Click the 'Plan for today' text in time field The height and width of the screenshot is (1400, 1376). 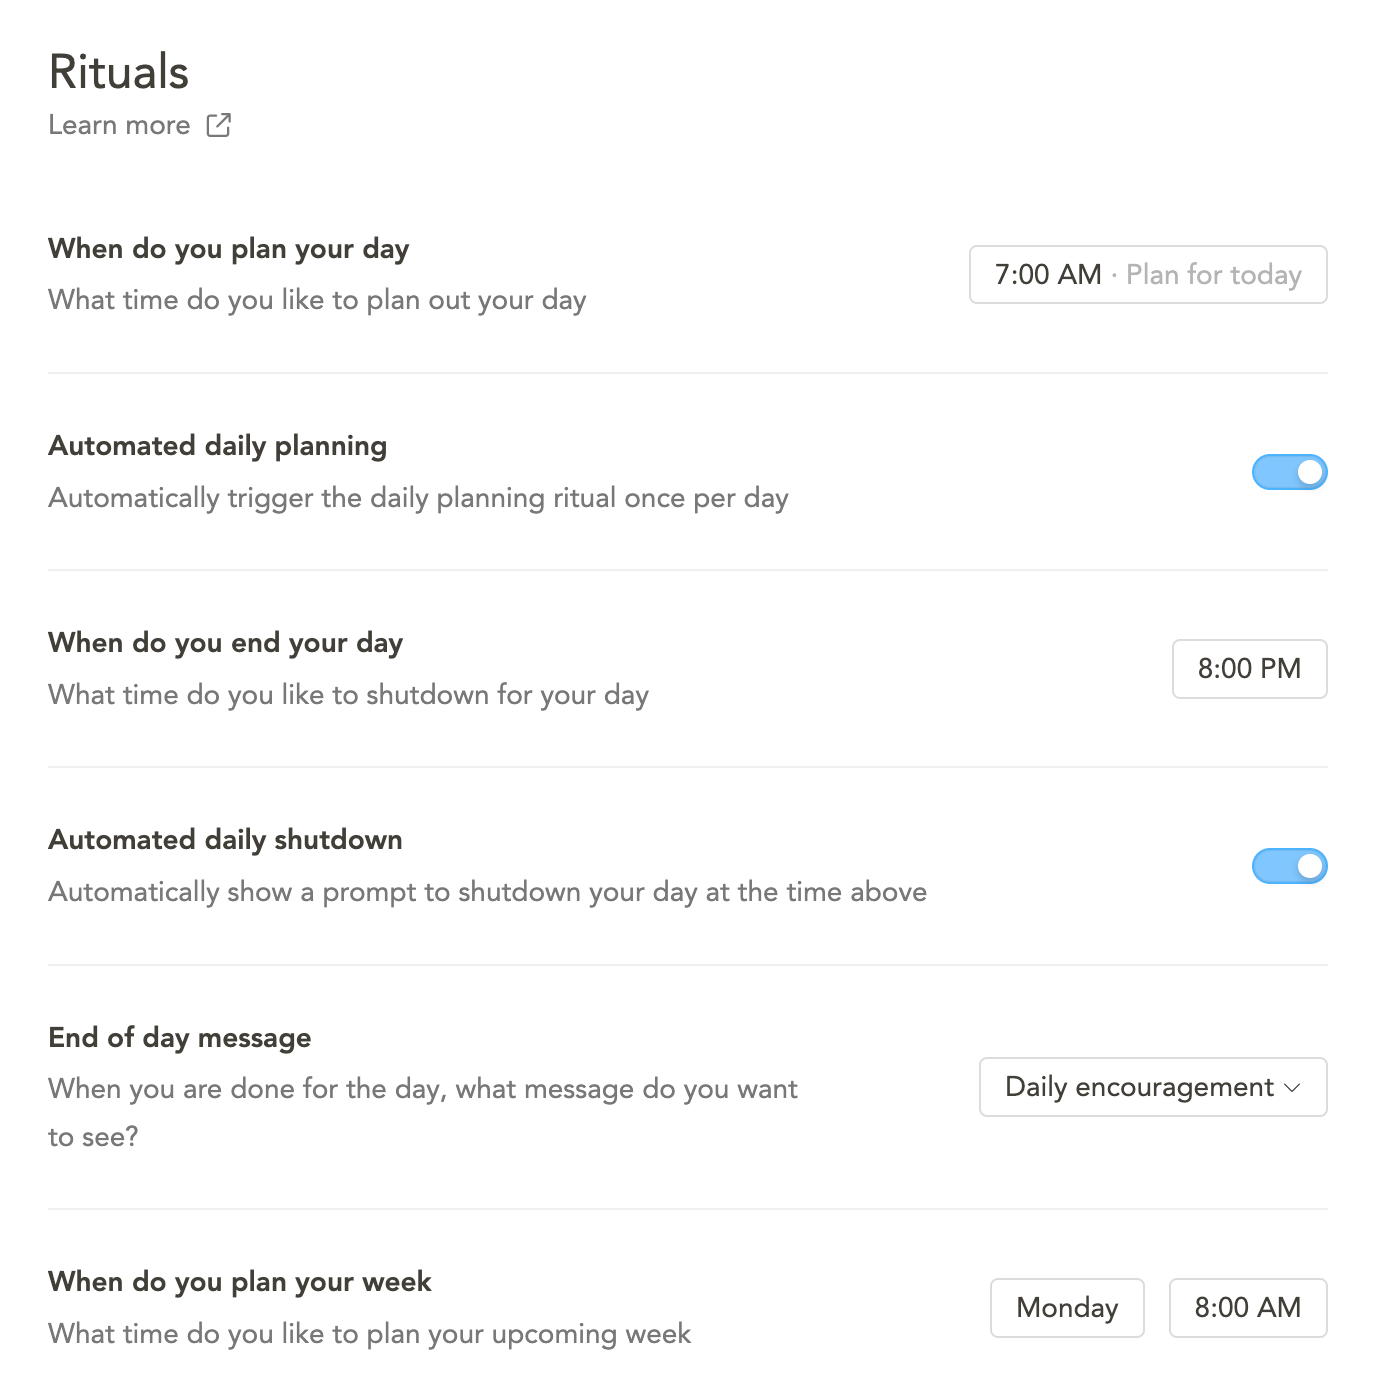coord(1214,275)
